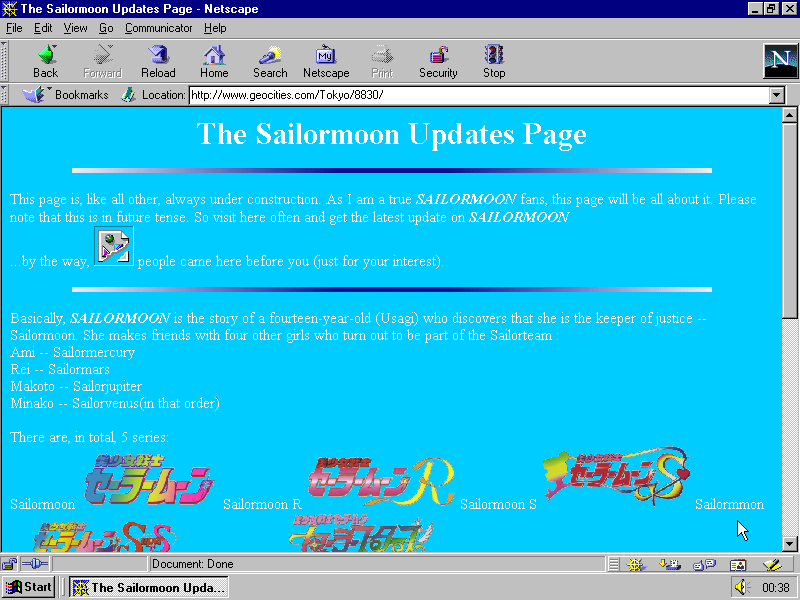Image resolution: width=800 pixels, height=600 pixels.
Task: Open the Communicator menu
Action: (159, 28)
